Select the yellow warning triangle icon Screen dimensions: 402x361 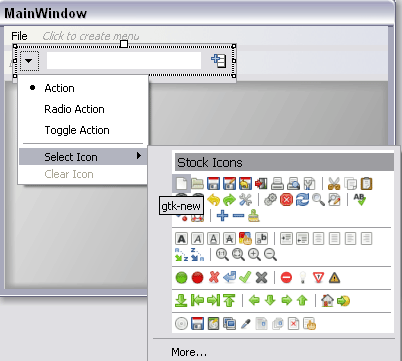tap(334, 278)
